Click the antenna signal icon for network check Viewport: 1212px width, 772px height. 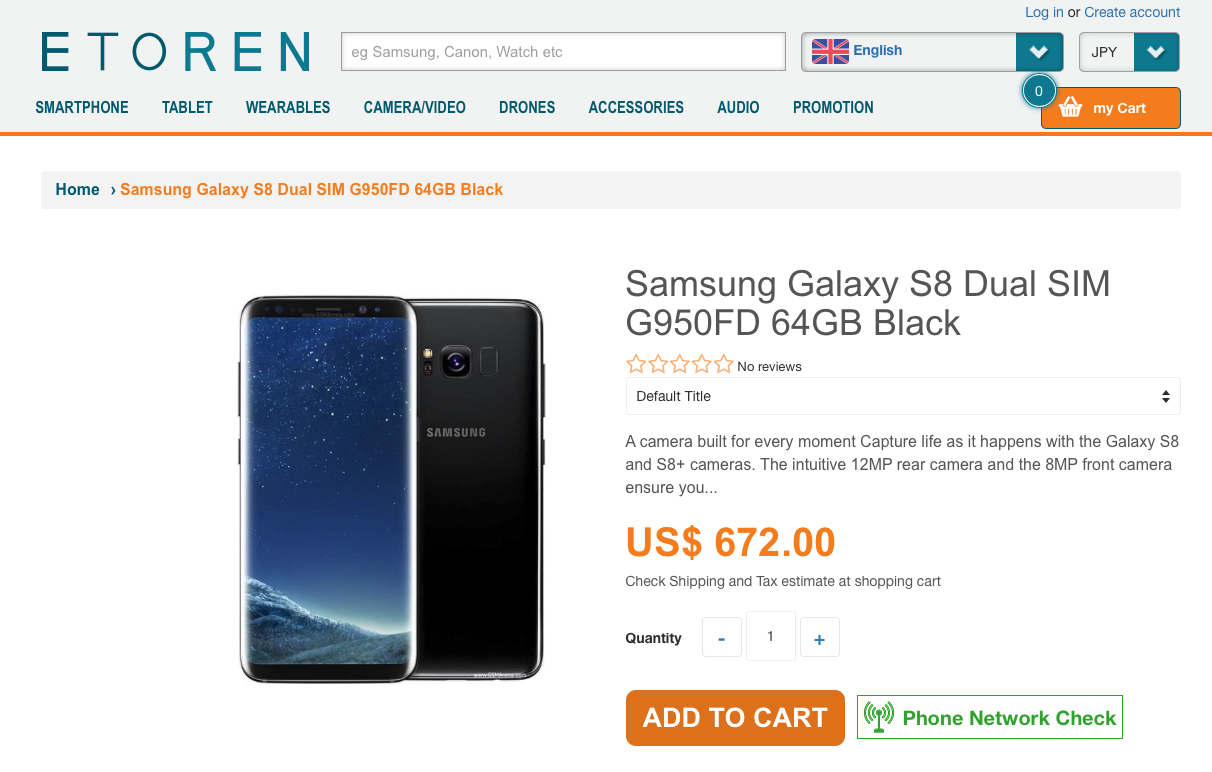coord(879,717)
